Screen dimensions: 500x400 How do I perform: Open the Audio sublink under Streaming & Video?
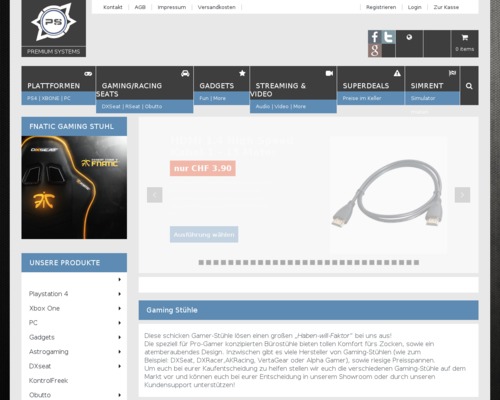click(263, 106)
